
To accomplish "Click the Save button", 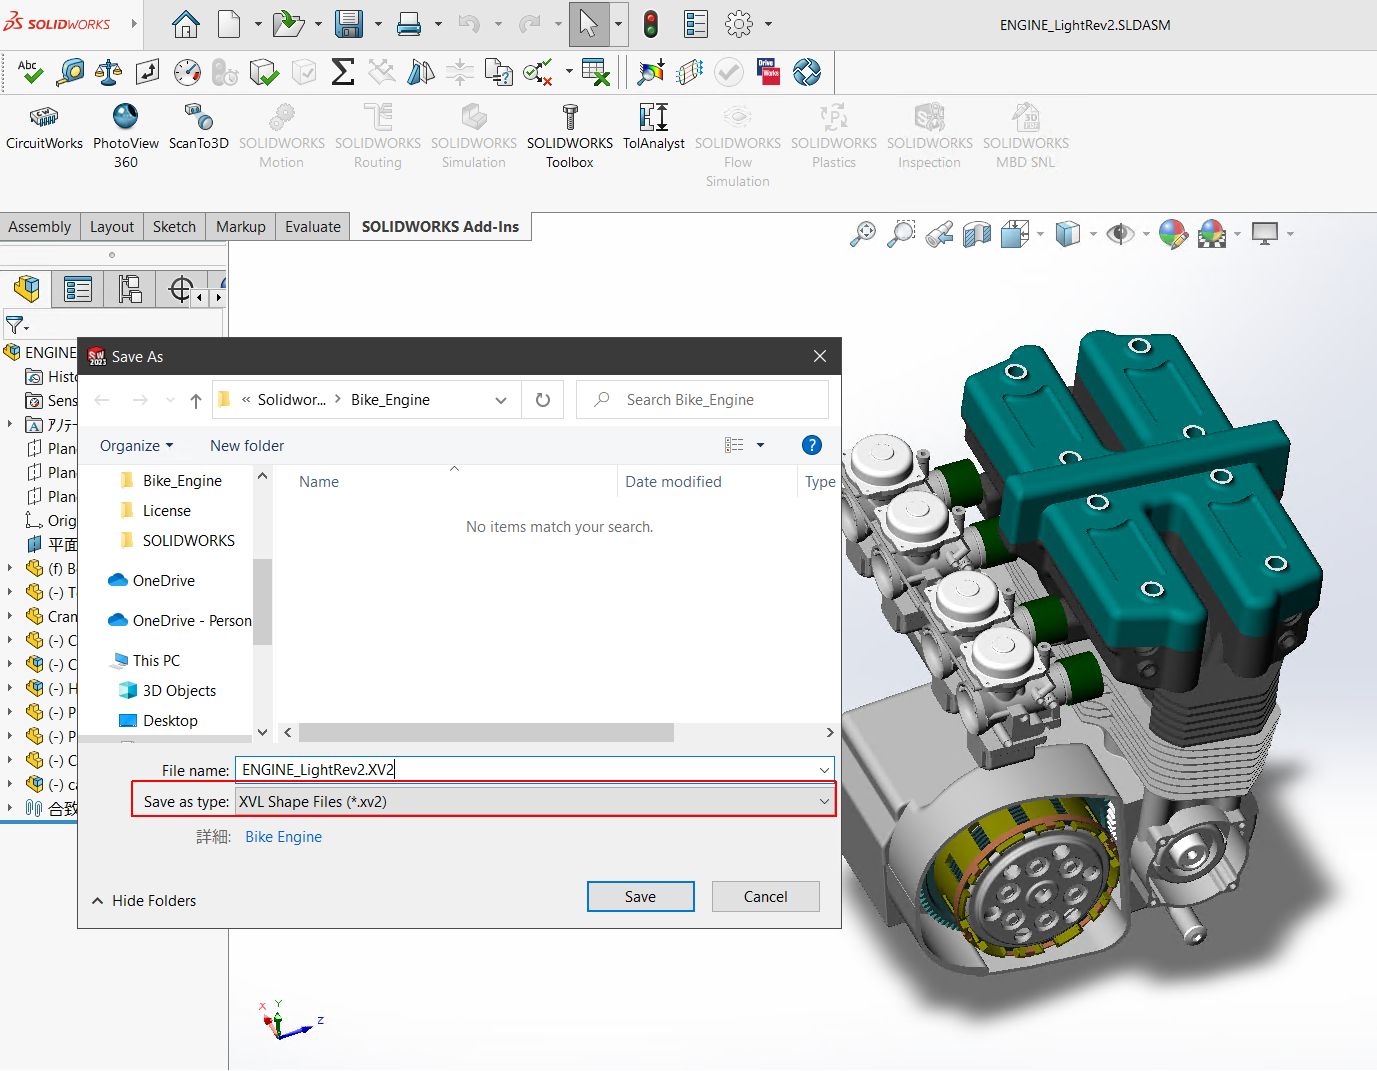I will click(x=640, y=896).
